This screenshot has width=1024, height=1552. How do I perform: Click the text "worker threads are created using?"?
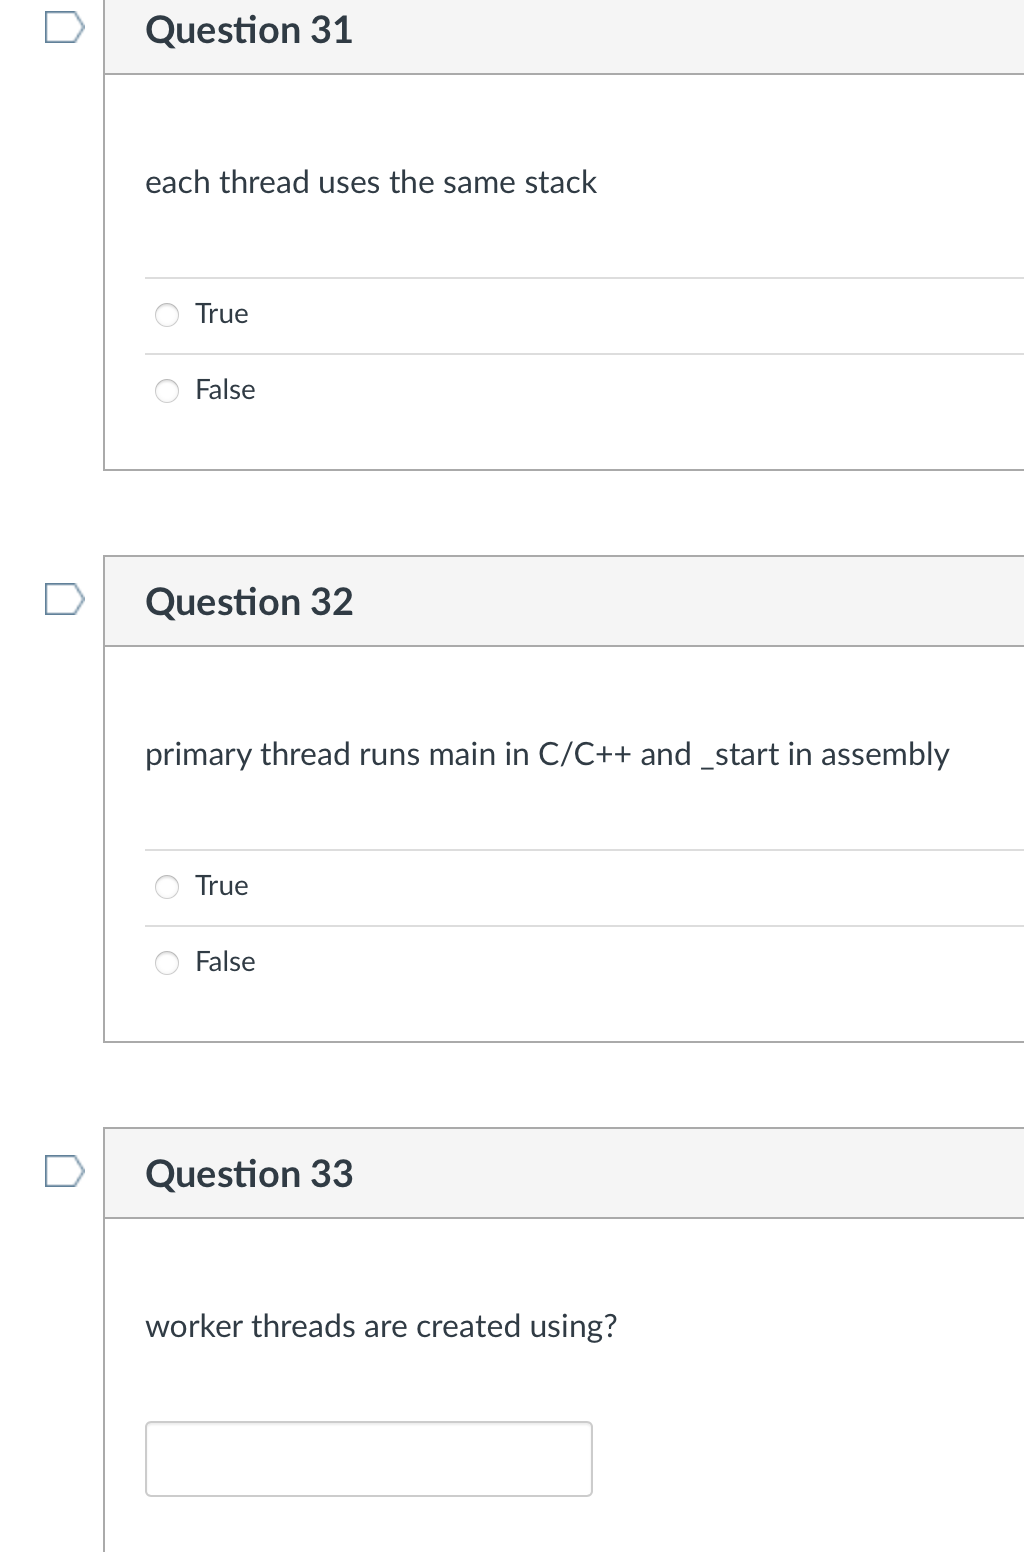381,1326
